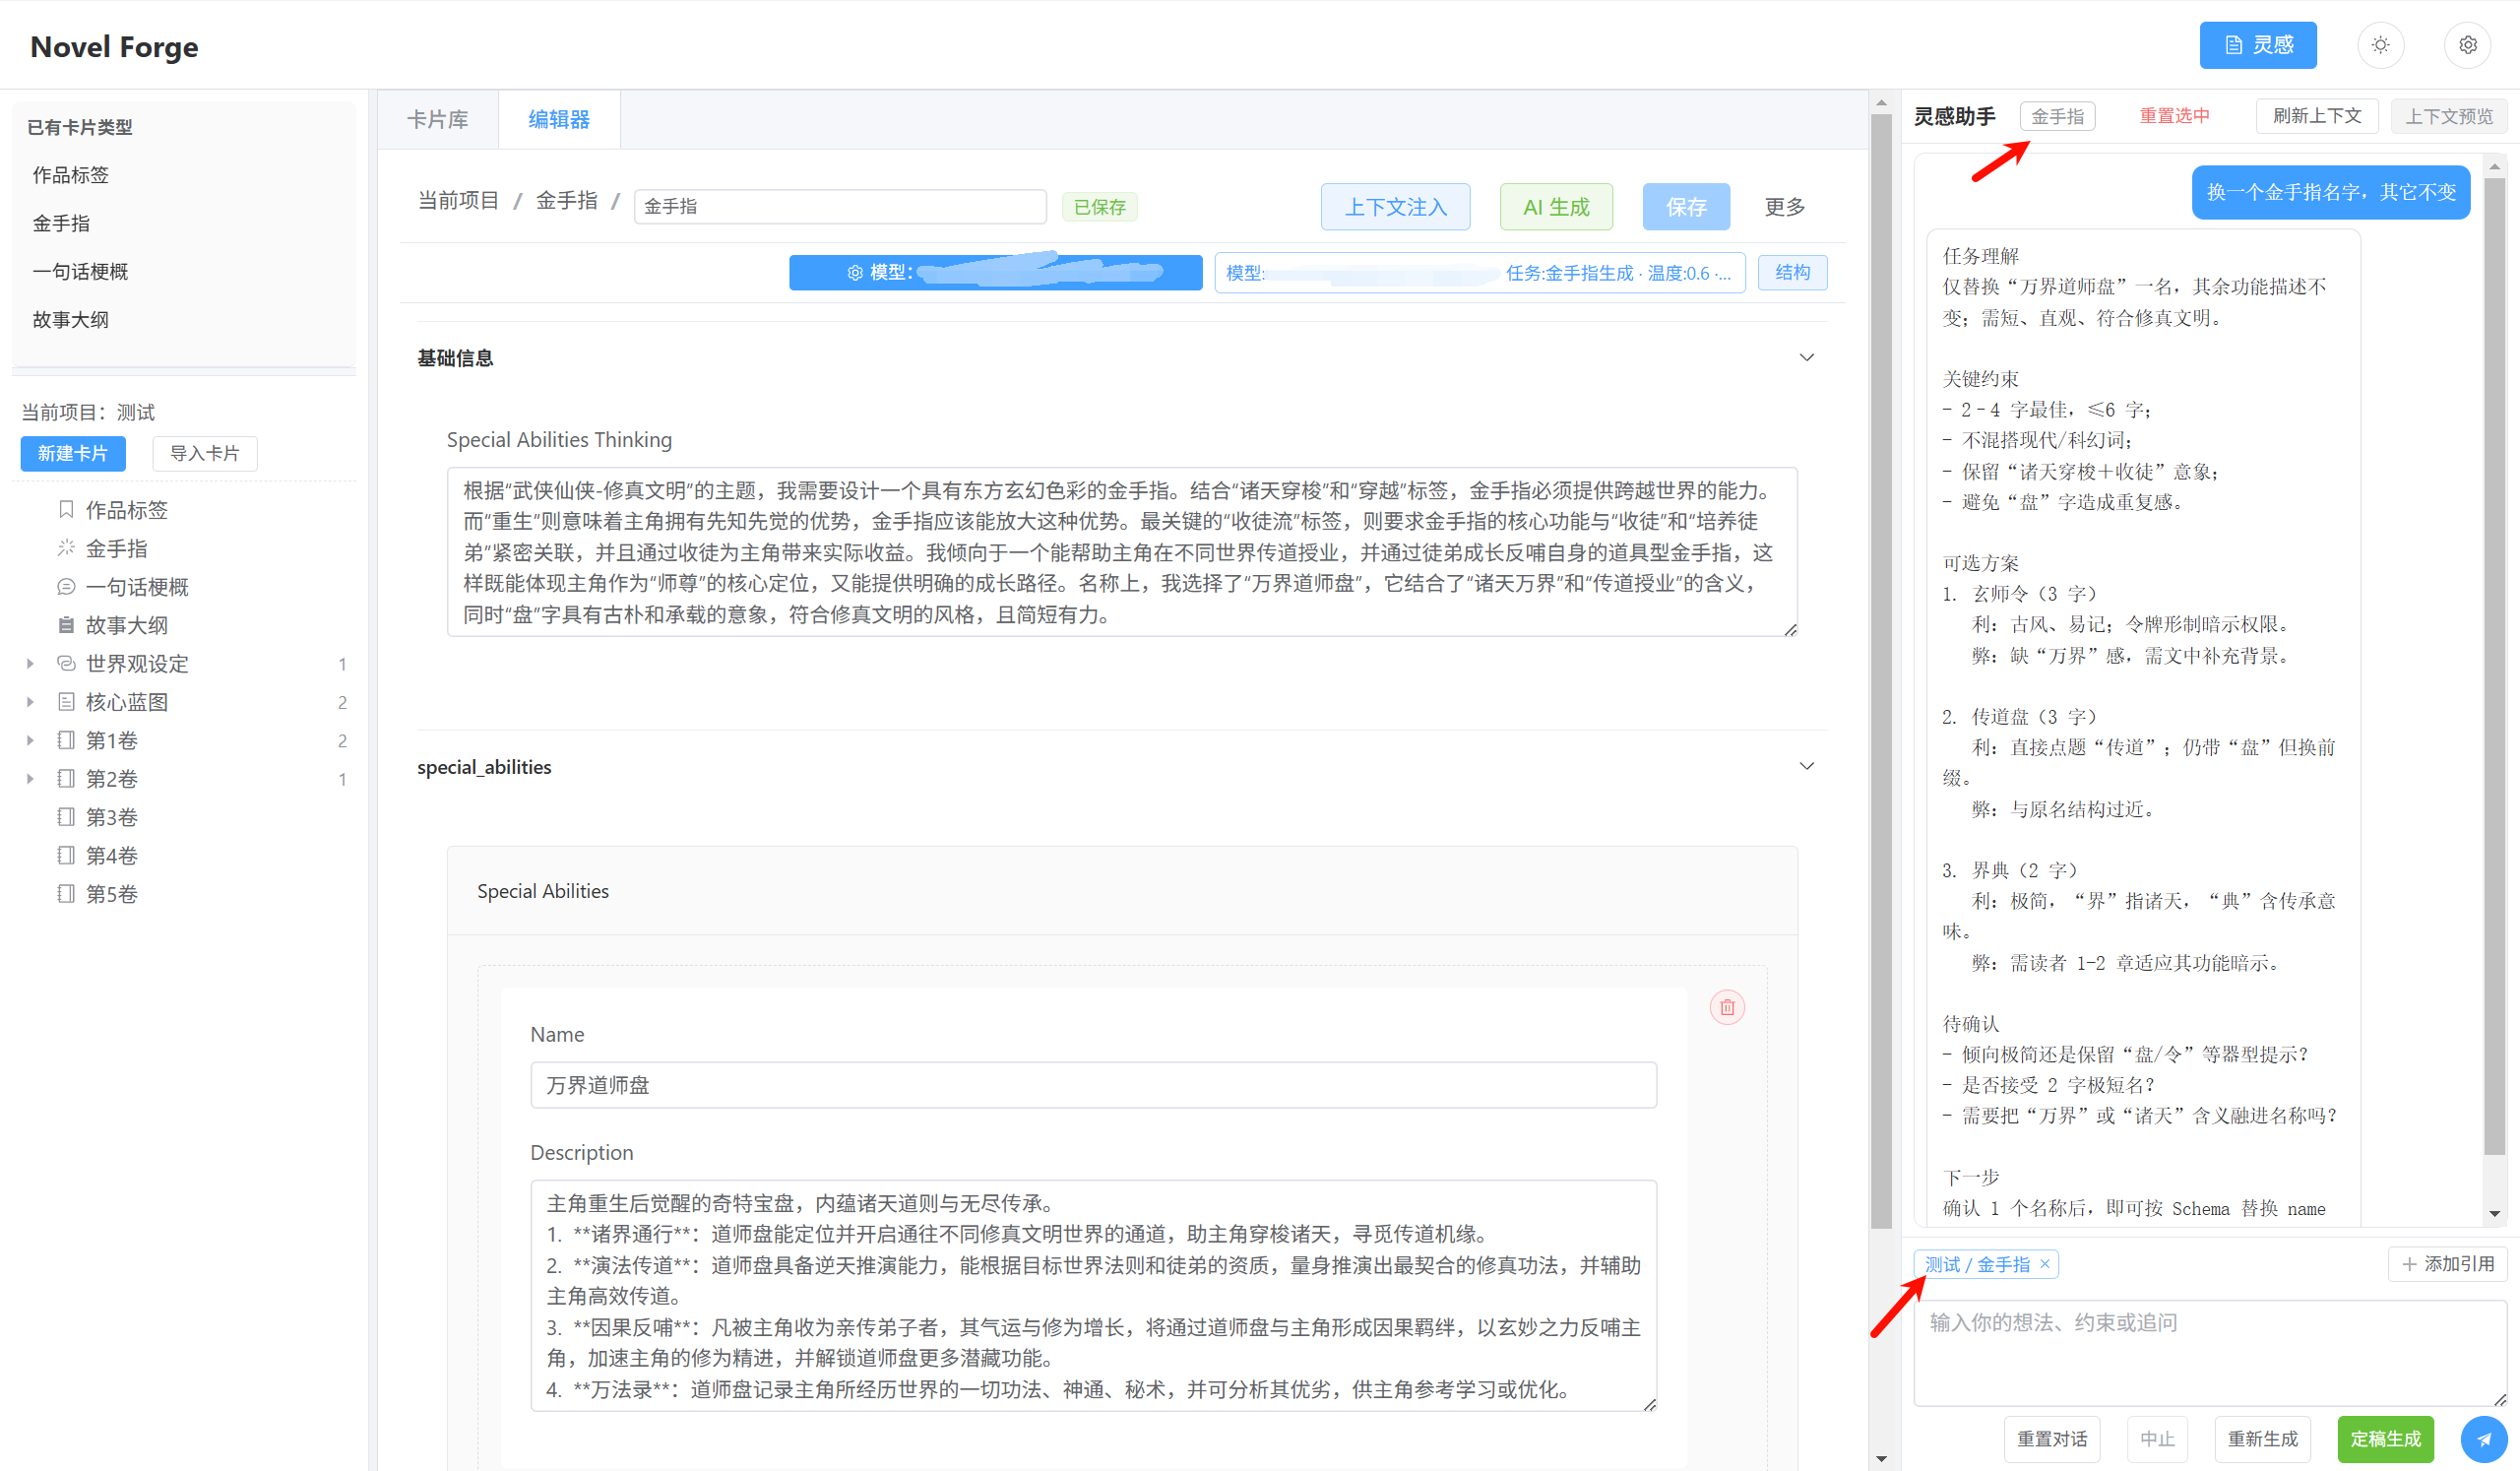Edit the Description textarea
The width and height of the screenshot is (2520, 1471).
(1093, 1296)
